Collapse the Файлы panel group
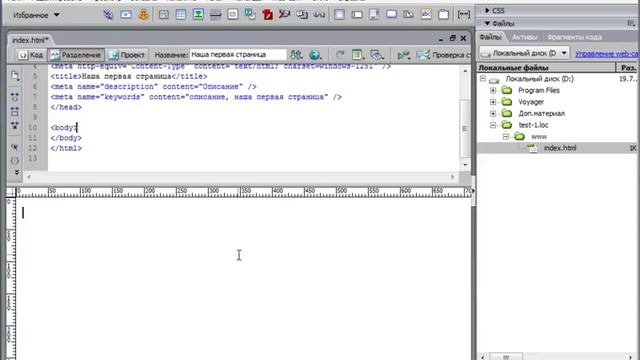Image resolution: width=640 pixels, height=360 pixels. pos(487,24)
